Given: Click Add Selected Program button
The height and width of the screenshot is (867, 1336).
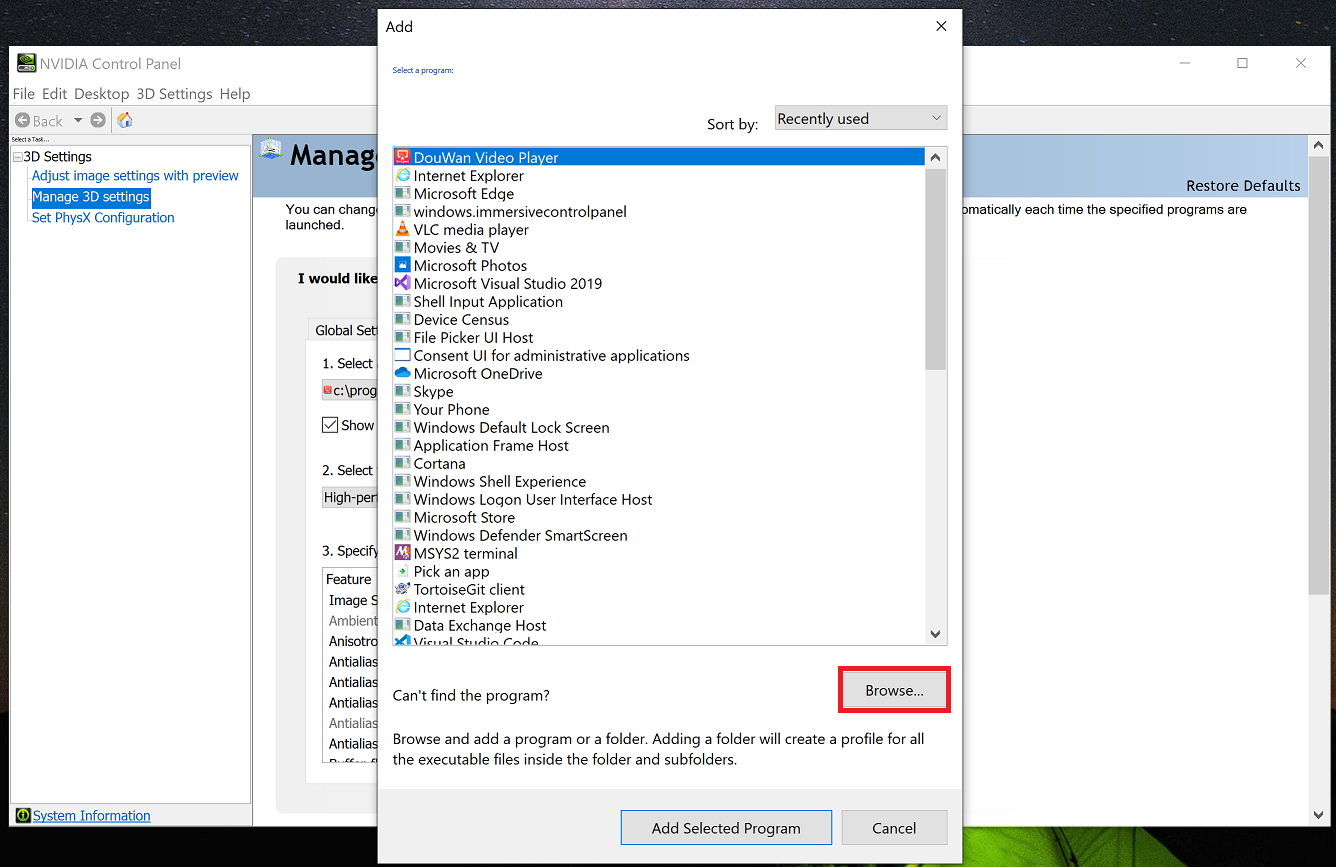Looking at the screenshot, I should (x=726, y=828).
